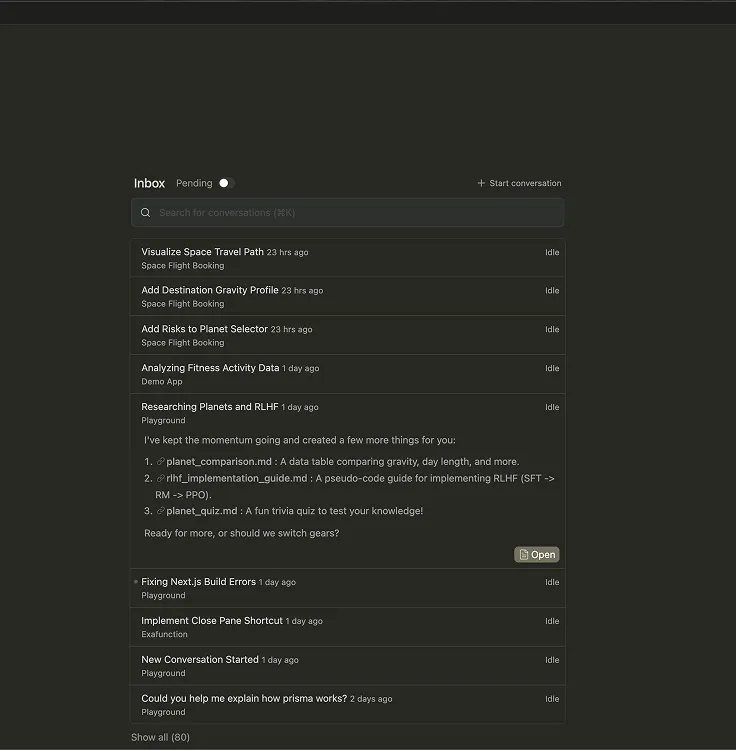Viewport: 736px width, 750px height.
Task: Click the link icon before planet_quiz.md
Action: pyautogui.click(x=161, y=511)
